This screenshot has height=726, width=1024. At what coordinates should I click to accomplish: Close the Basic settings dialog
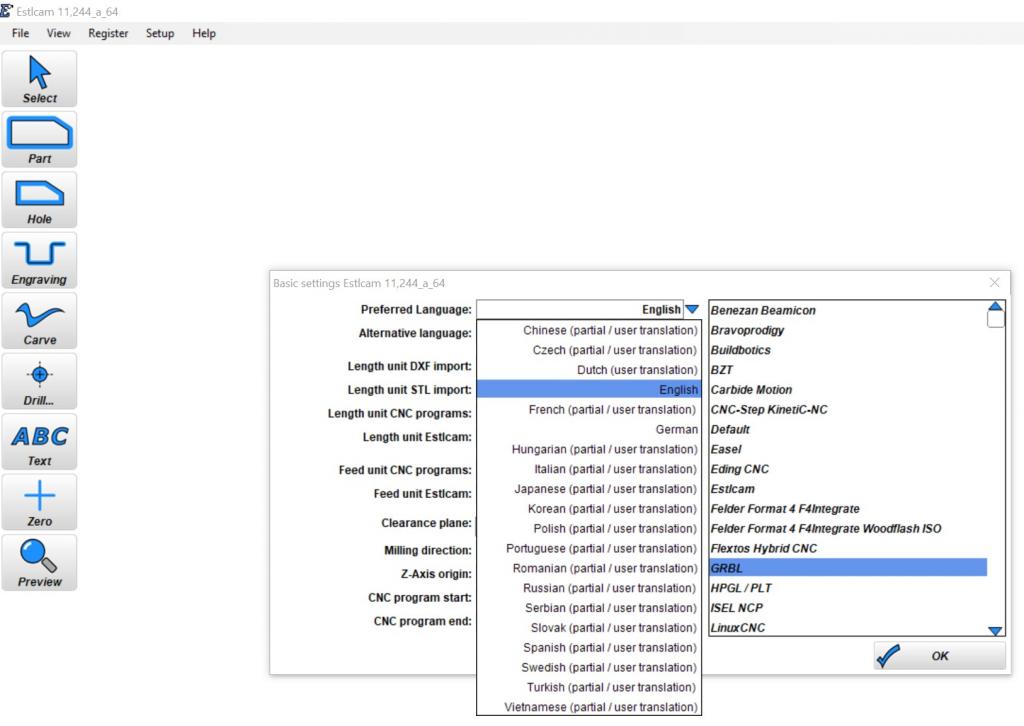(x=994, y=283)
